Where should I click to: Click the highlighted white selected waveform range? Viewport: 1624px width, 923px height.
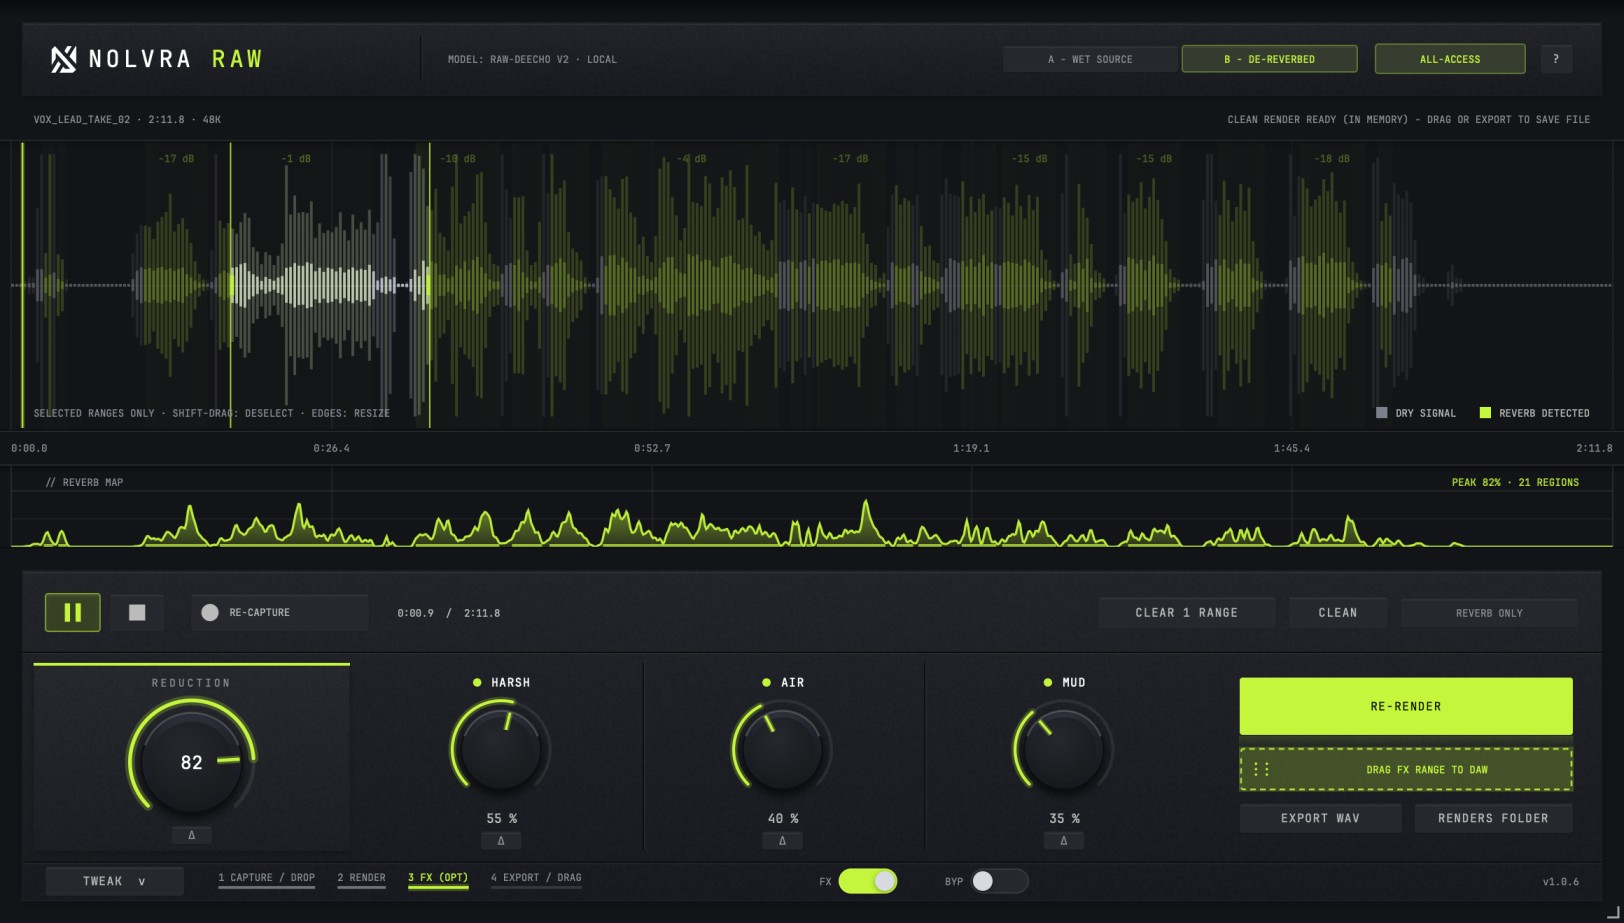[x=330, y=285]
